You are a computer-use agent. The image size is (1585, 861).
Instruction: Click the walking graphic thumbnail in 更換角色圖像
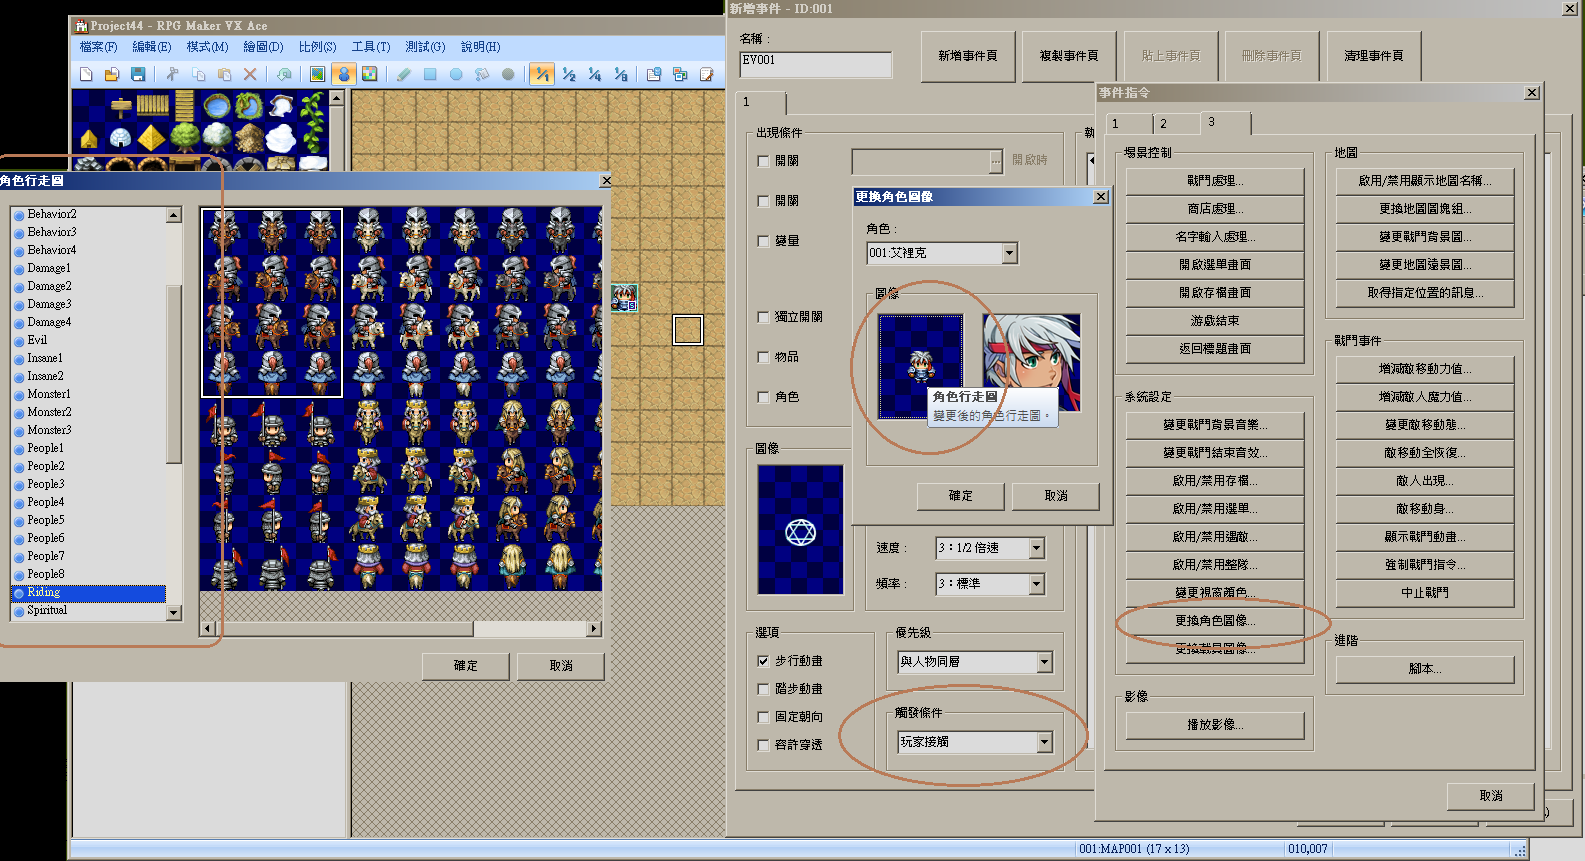[x=920, y=366]
